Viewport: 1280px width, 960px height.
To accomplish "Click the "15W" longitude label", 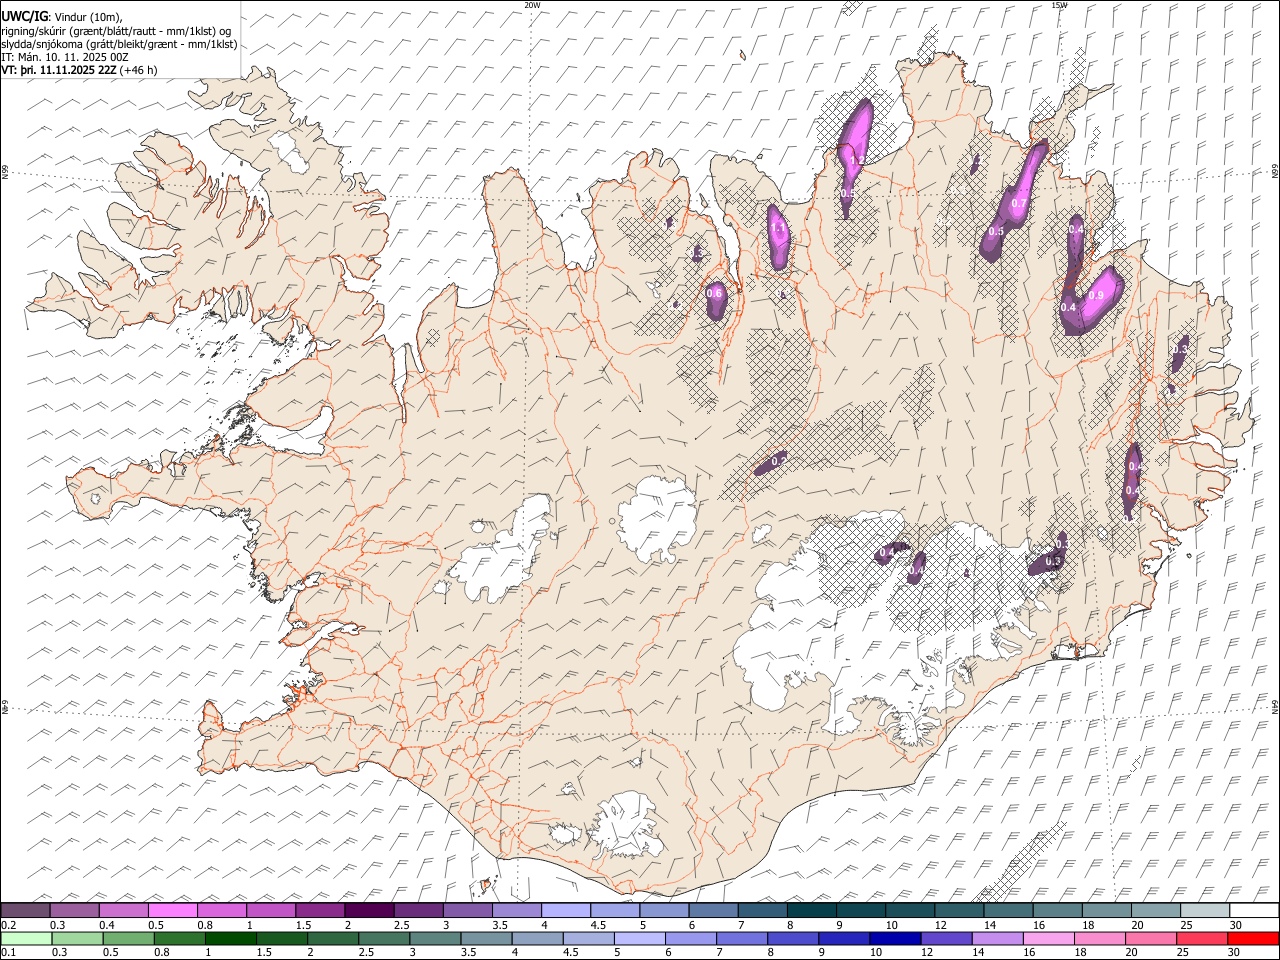I will (x=1059, y=5).
